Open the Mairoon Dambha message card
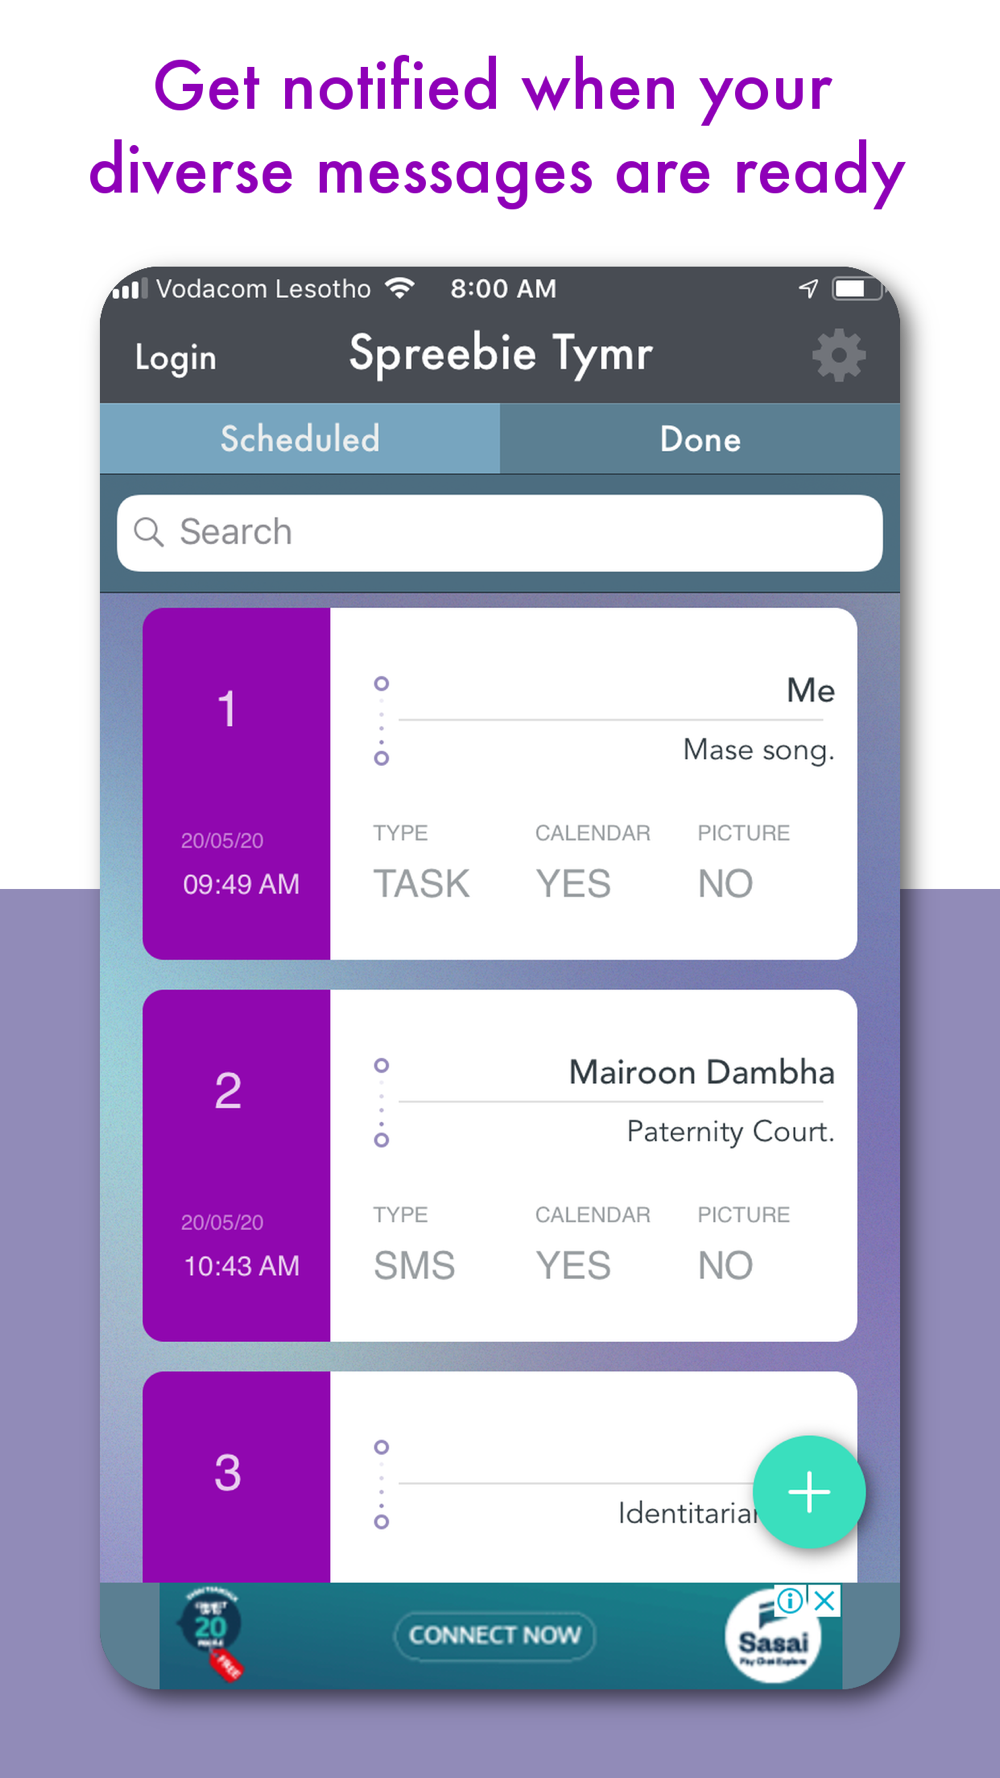This screenshot has width=1000, height=1778. [x=500, y=1166]
